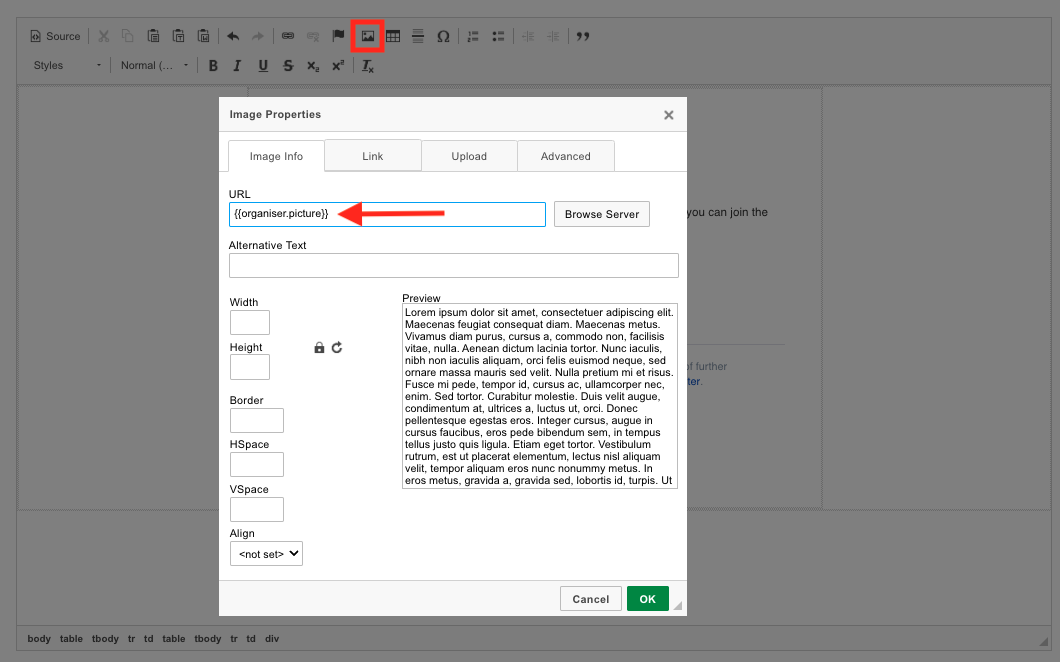Click the Anchor flag icon
Viewport: 1060px width, 662px height.
pos(338,37)
